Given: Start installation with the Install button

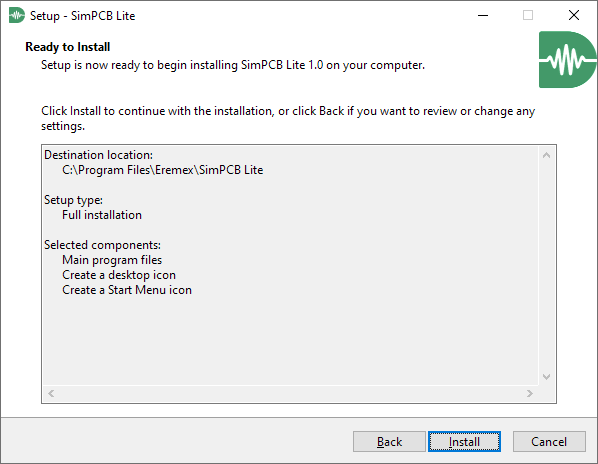Looking at the screenshot, I should pos(464,442).
